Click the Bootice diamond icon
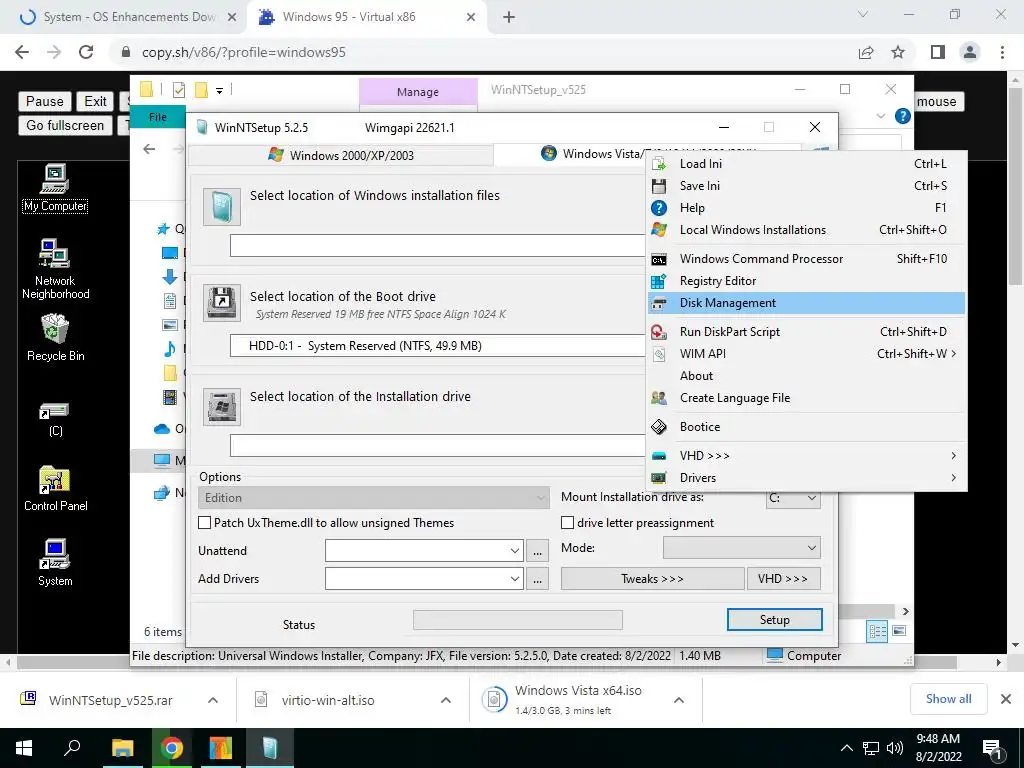 pos(659,427)
